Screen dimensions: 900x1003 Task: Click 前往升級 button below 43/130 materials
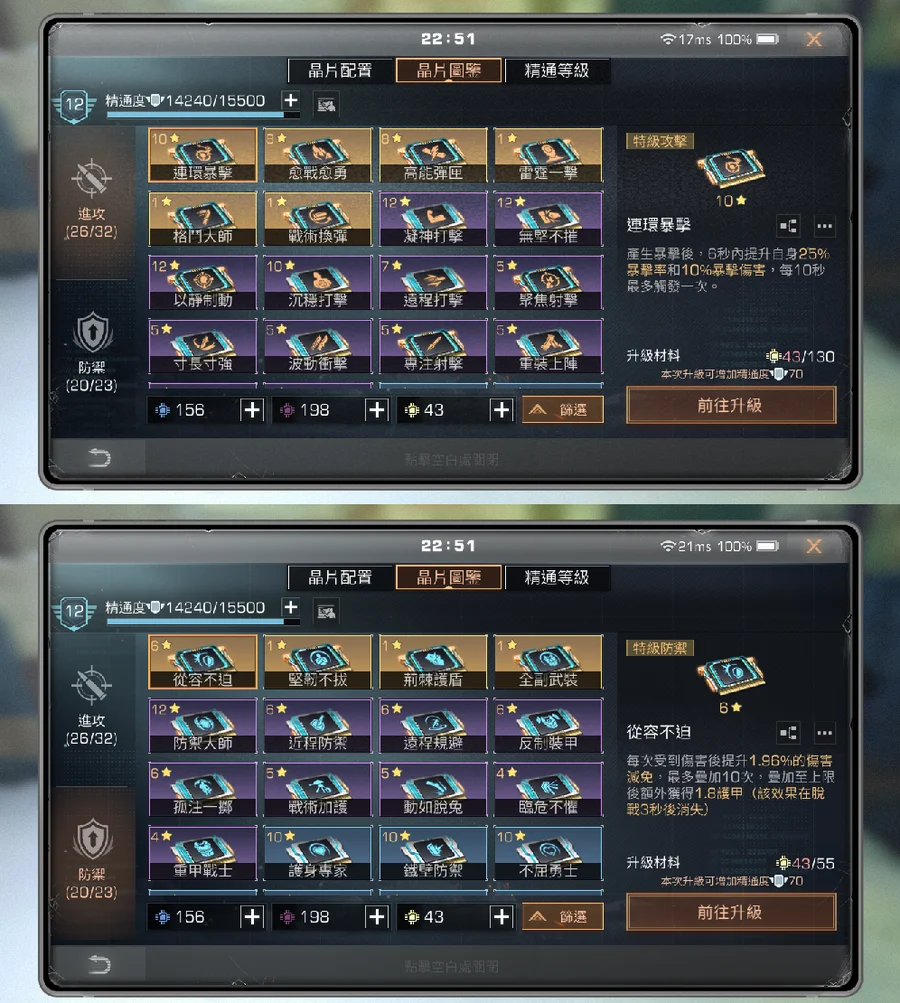pyautogui.click(x=731, y=406)
